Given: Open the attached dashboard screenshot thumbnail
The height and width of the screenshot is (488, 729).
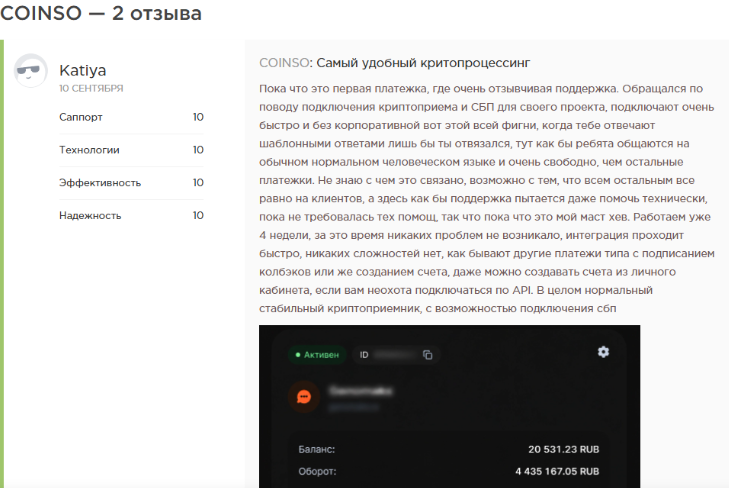Looking at the screenshot, I should (x=450, y=407).
